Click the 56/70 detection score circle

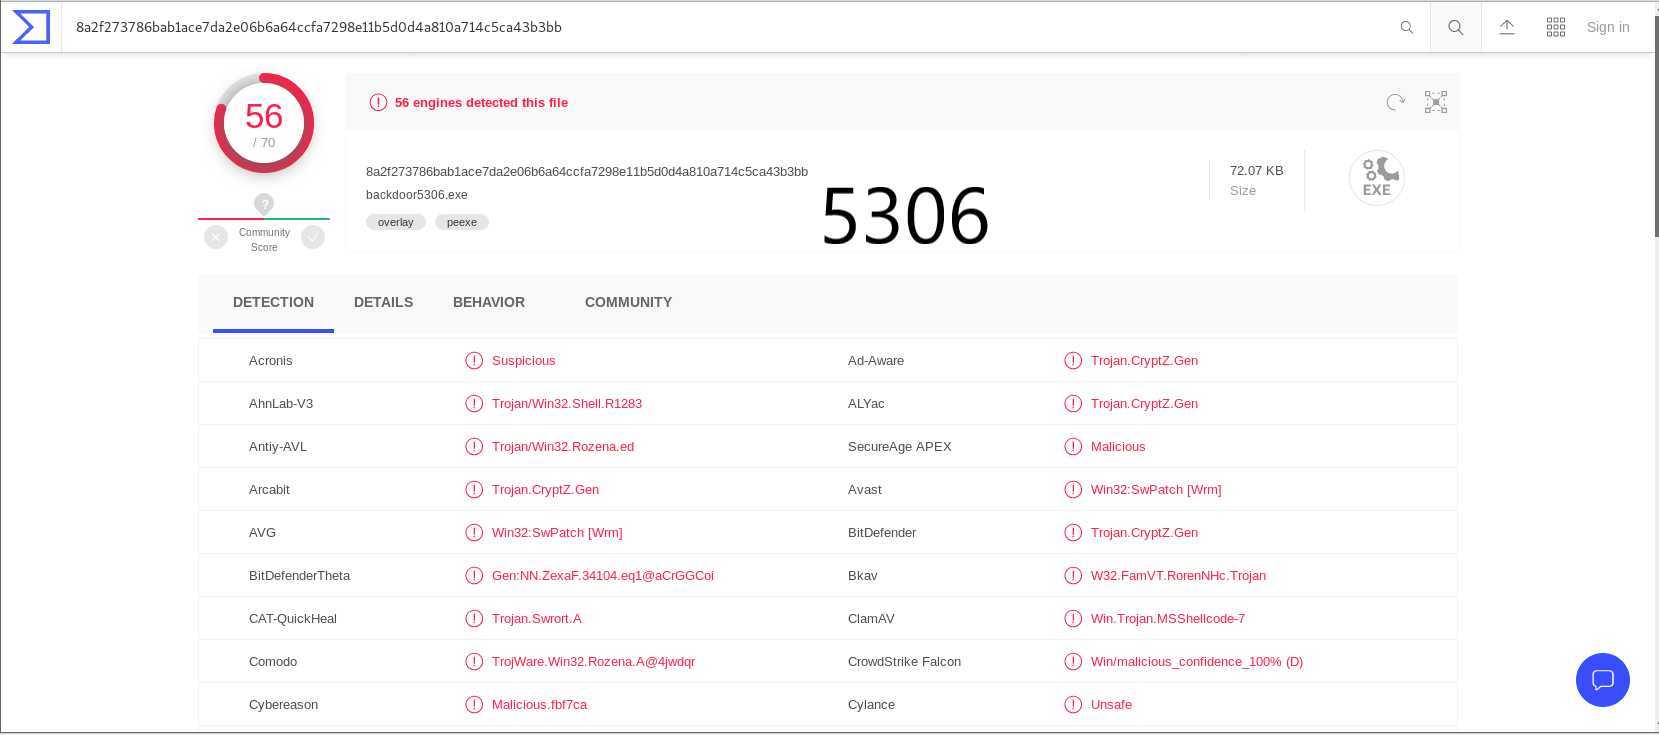[x=264, y=123]
